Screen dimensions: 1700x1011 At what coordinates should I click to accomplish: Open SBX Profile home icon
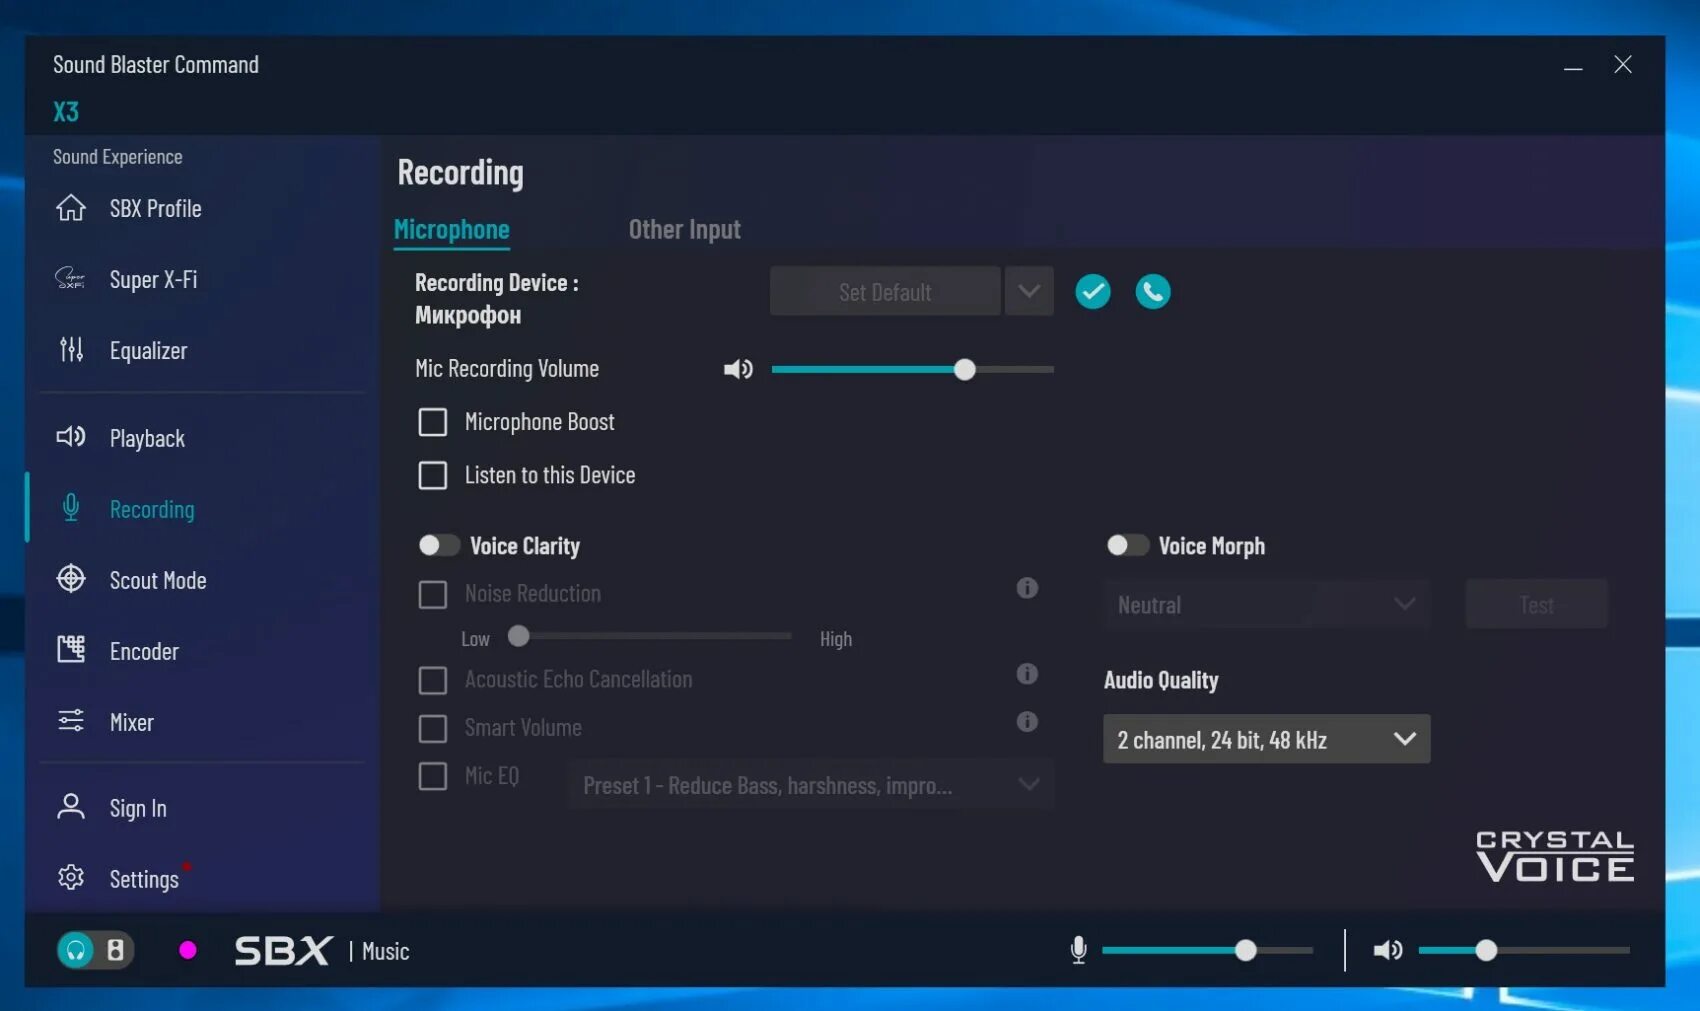[x=71, y=208]
